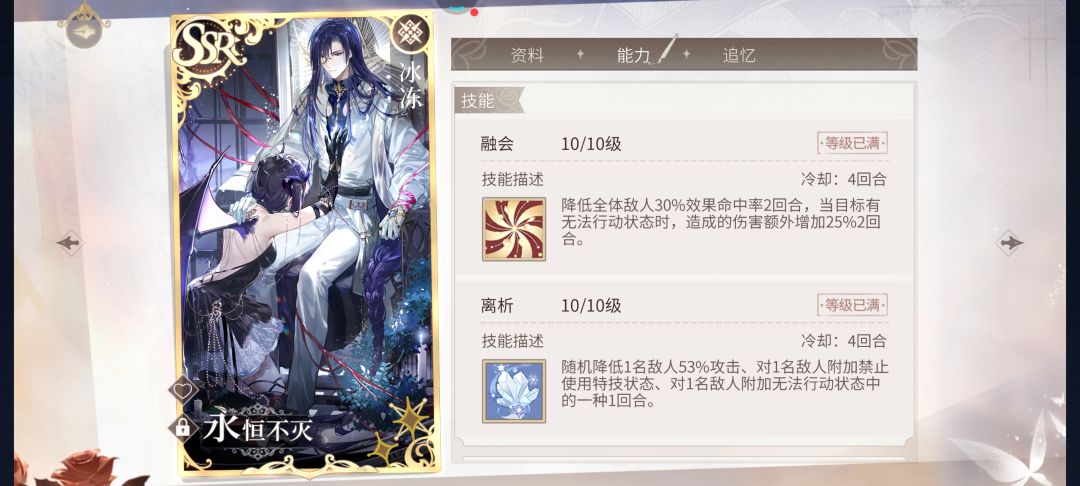Screen dimensions: 1080x486
Task: Switch to the 资料 tab
Action: pos(528,55)
